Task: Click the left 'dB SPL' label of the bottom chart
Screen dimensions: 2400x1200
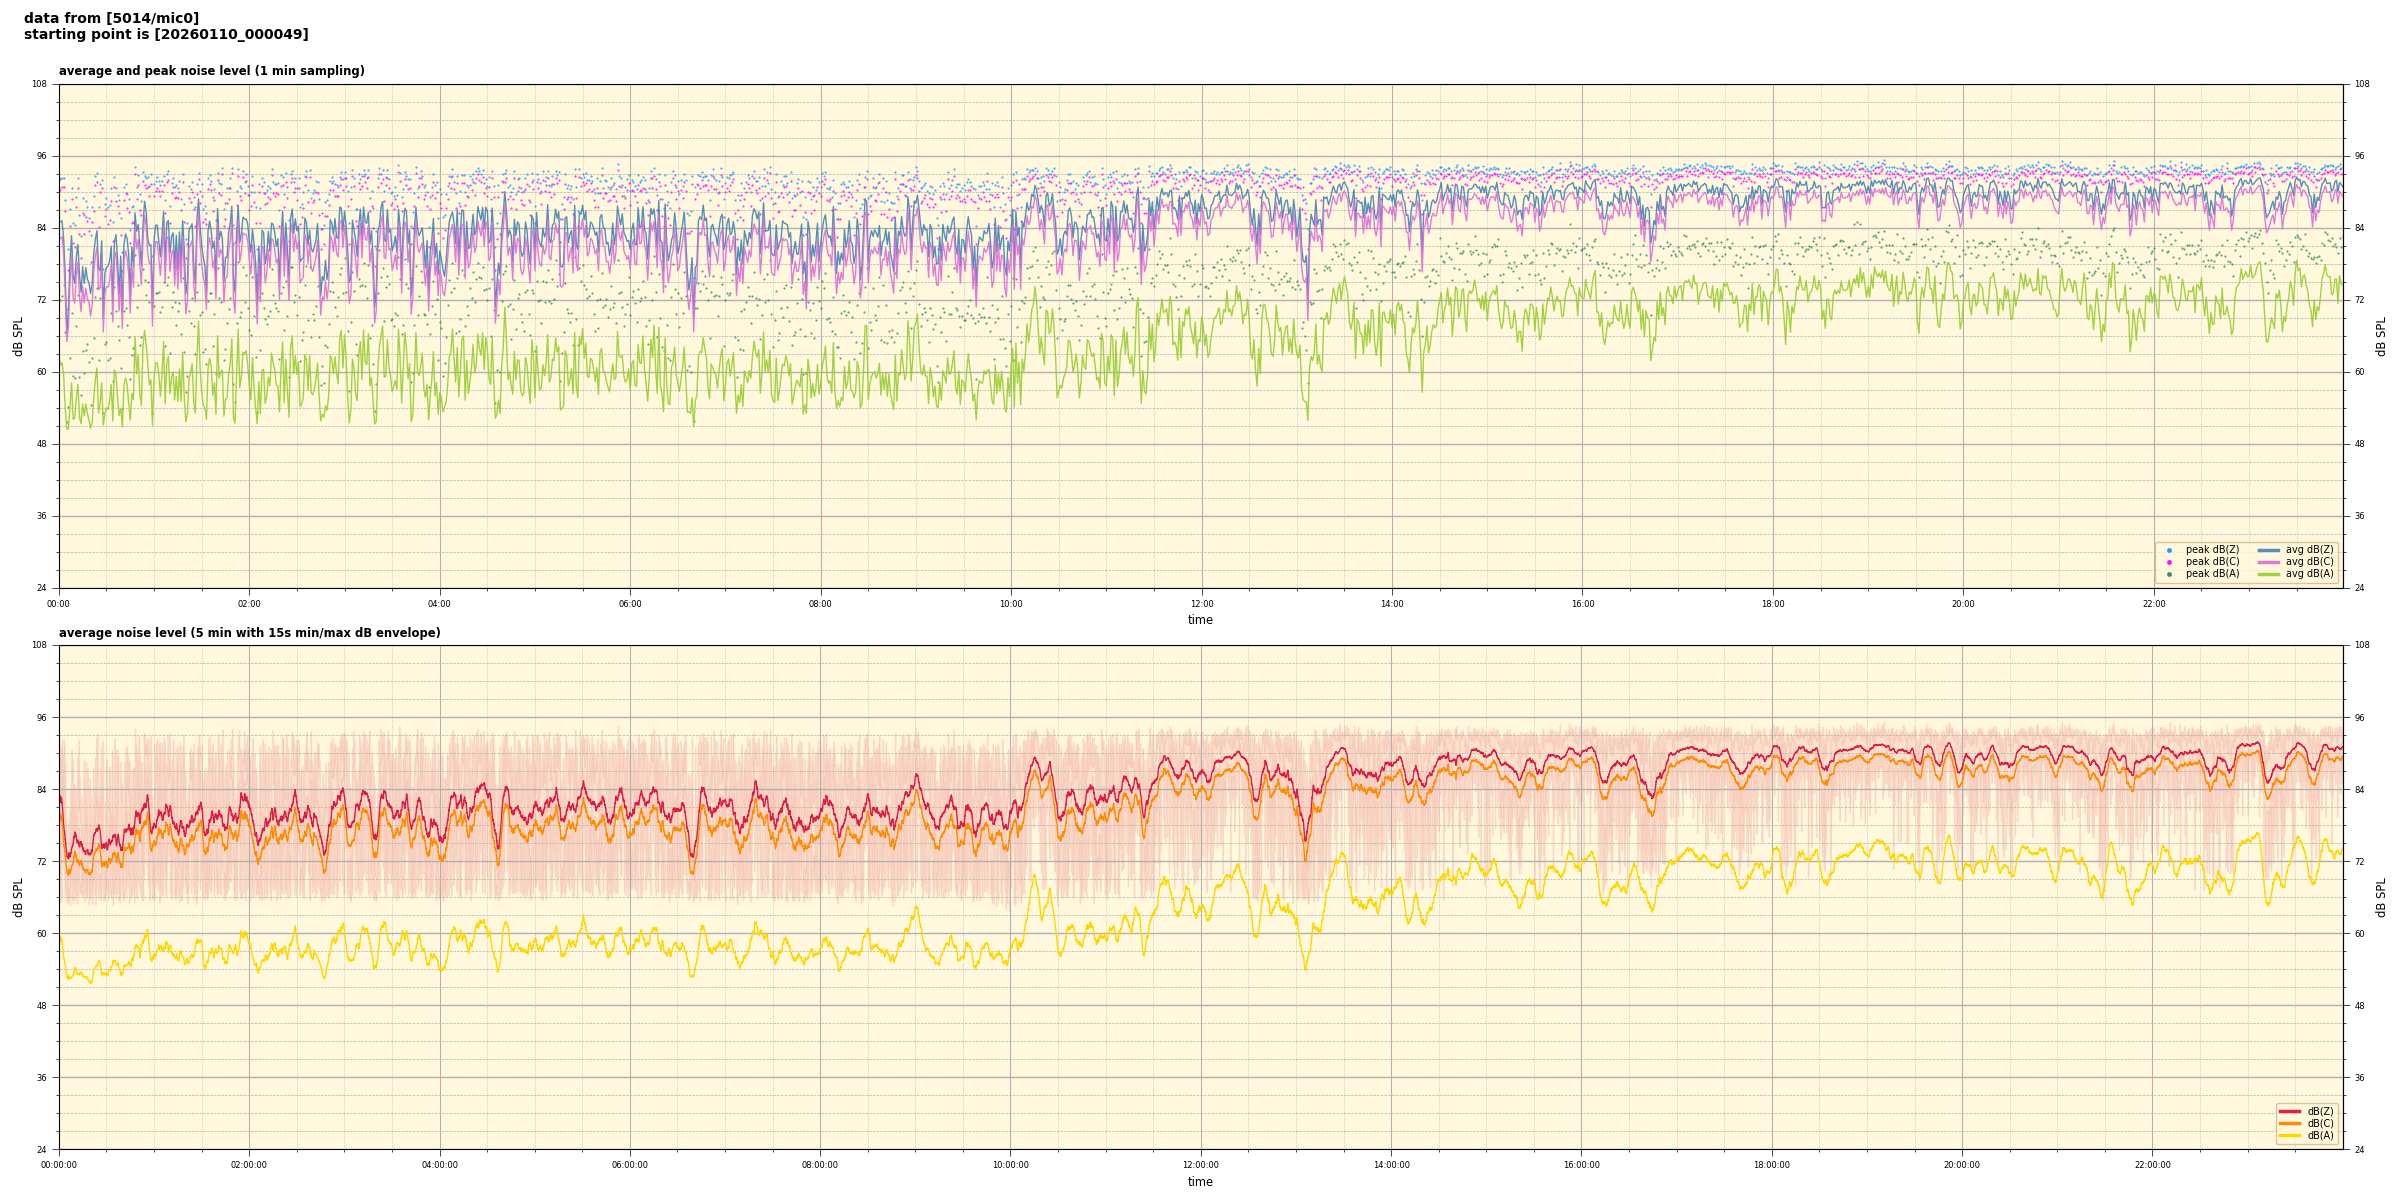Action: [18, 897]
